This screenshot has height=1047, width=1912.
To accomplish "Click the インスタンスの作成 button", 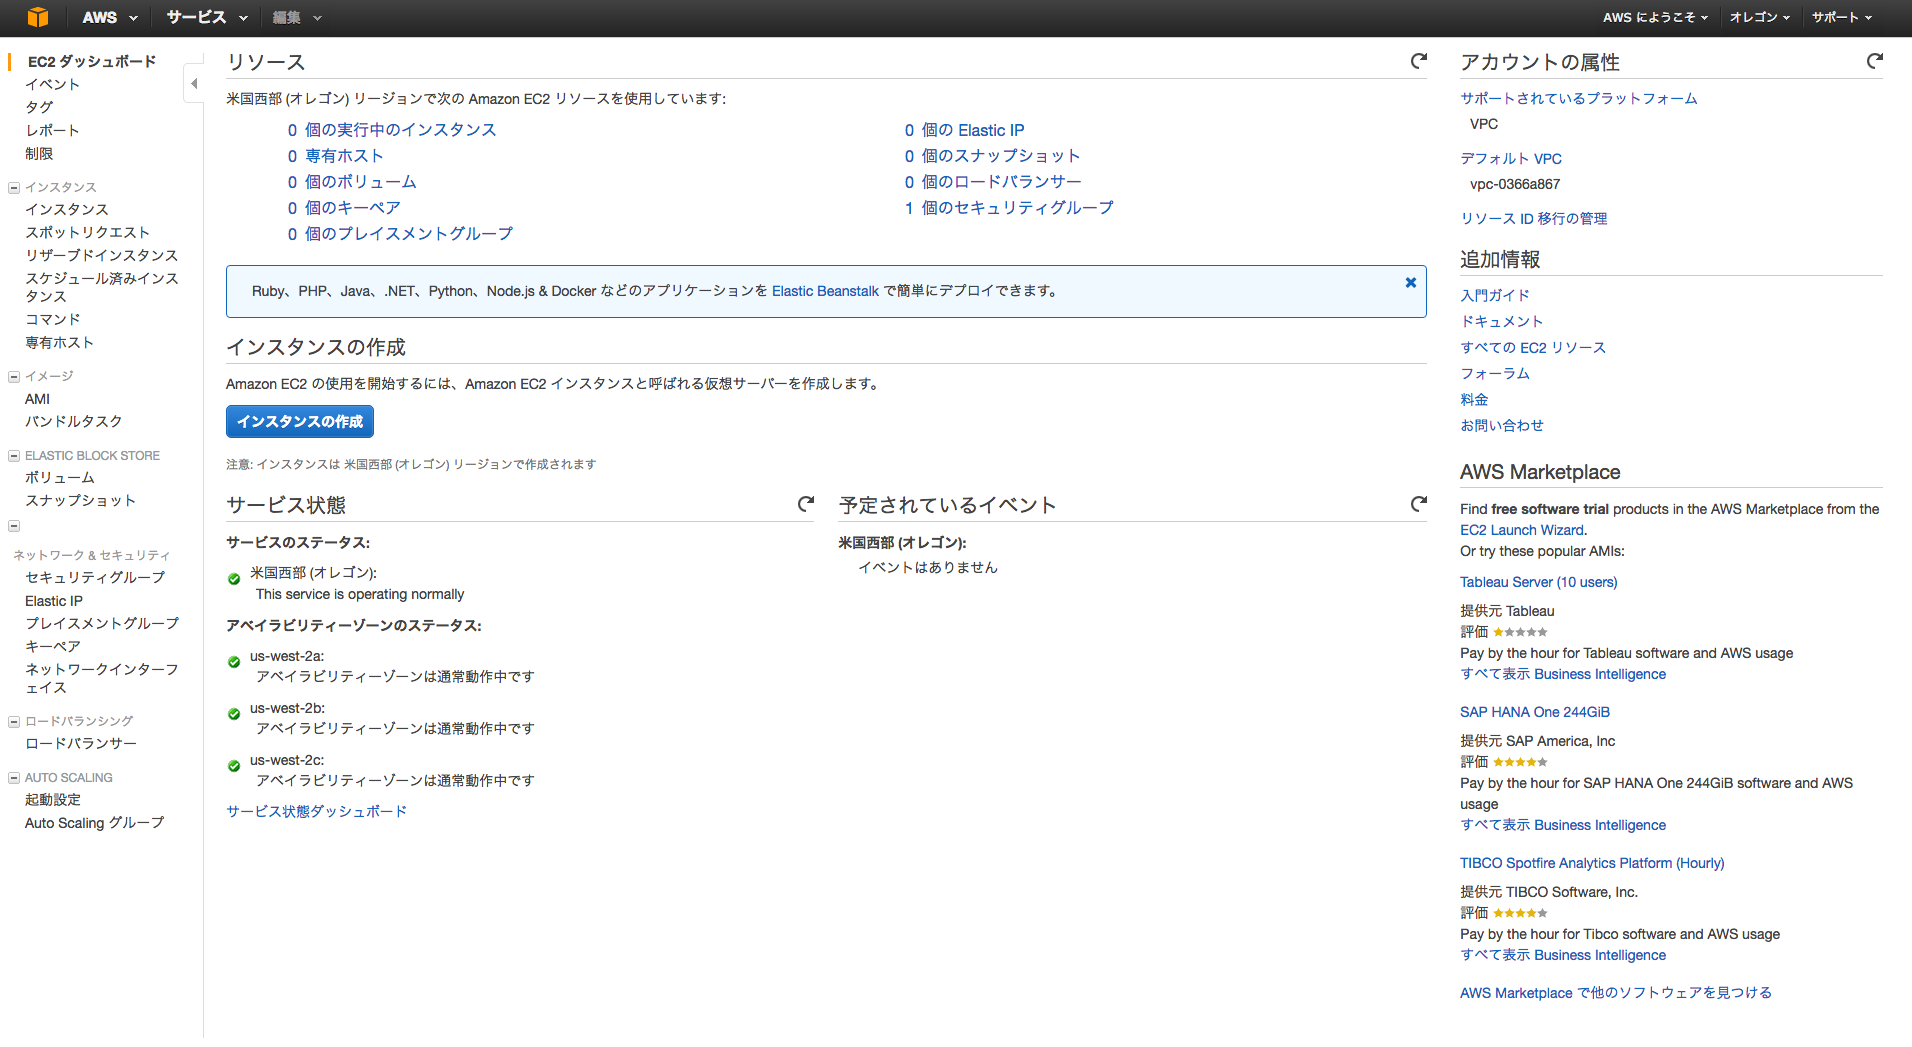I will pyautogui.click(x=299, y=421).
